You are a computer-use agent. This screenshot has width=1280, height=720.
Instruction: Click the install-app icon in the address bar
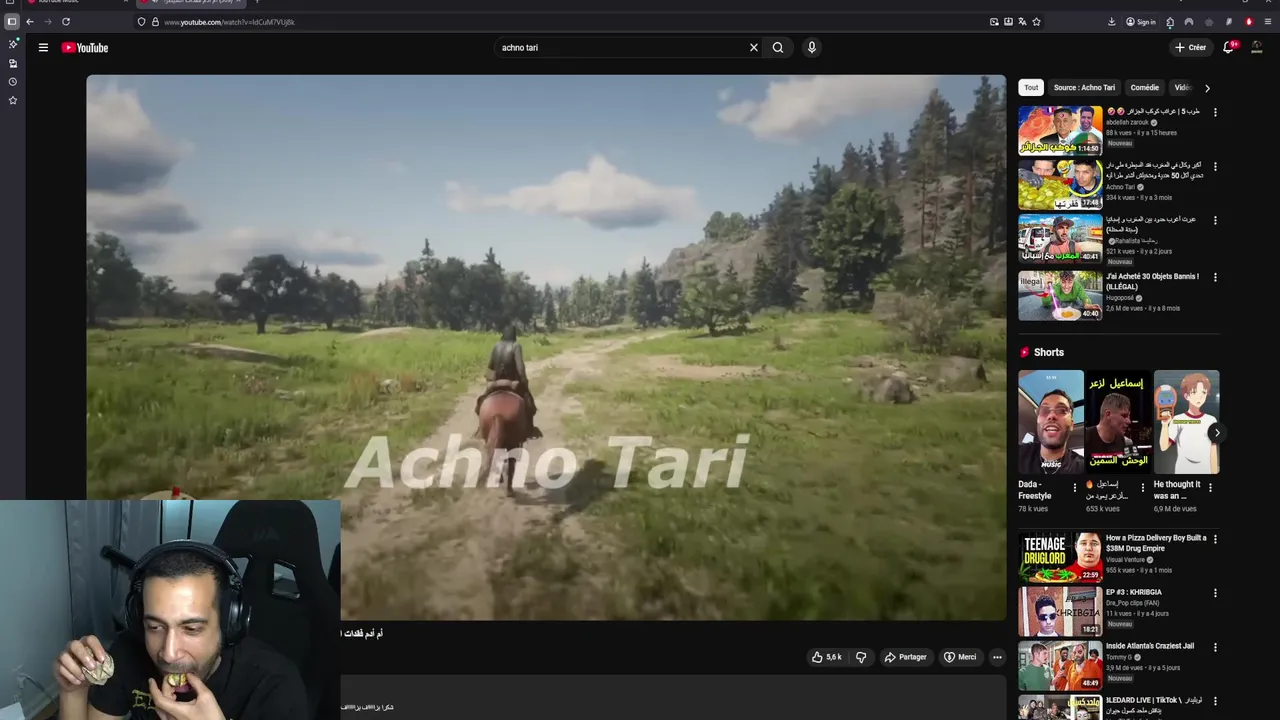[x=1008, y=22]
